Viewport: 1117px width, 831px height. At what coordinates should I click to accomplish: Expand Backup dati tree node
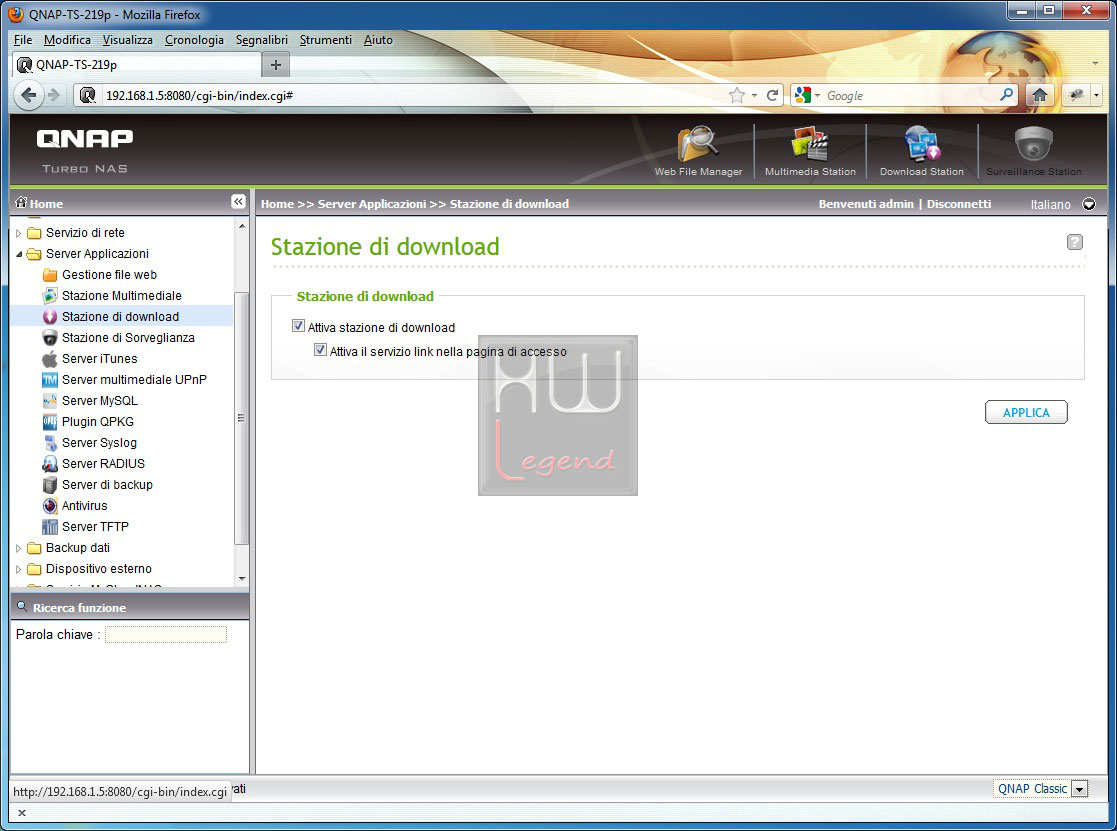[19, 548]
